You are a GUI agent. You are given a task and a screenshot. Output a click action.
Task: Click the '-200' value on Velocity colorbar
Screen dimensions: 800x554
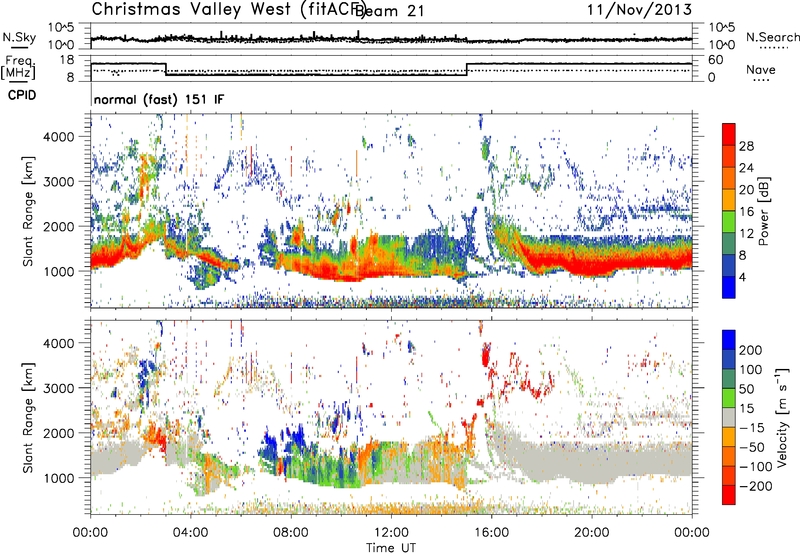[754, 486]
